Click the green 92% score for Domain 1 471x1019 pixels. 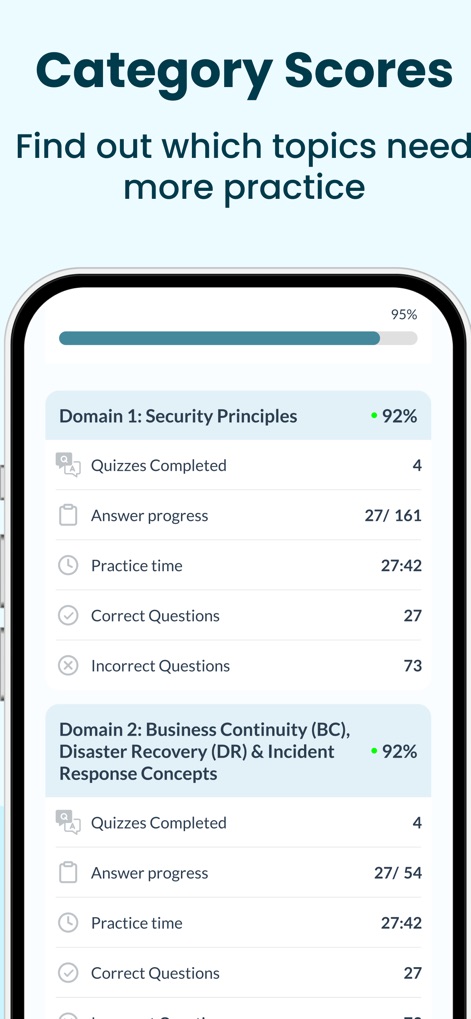coord(394,416)
